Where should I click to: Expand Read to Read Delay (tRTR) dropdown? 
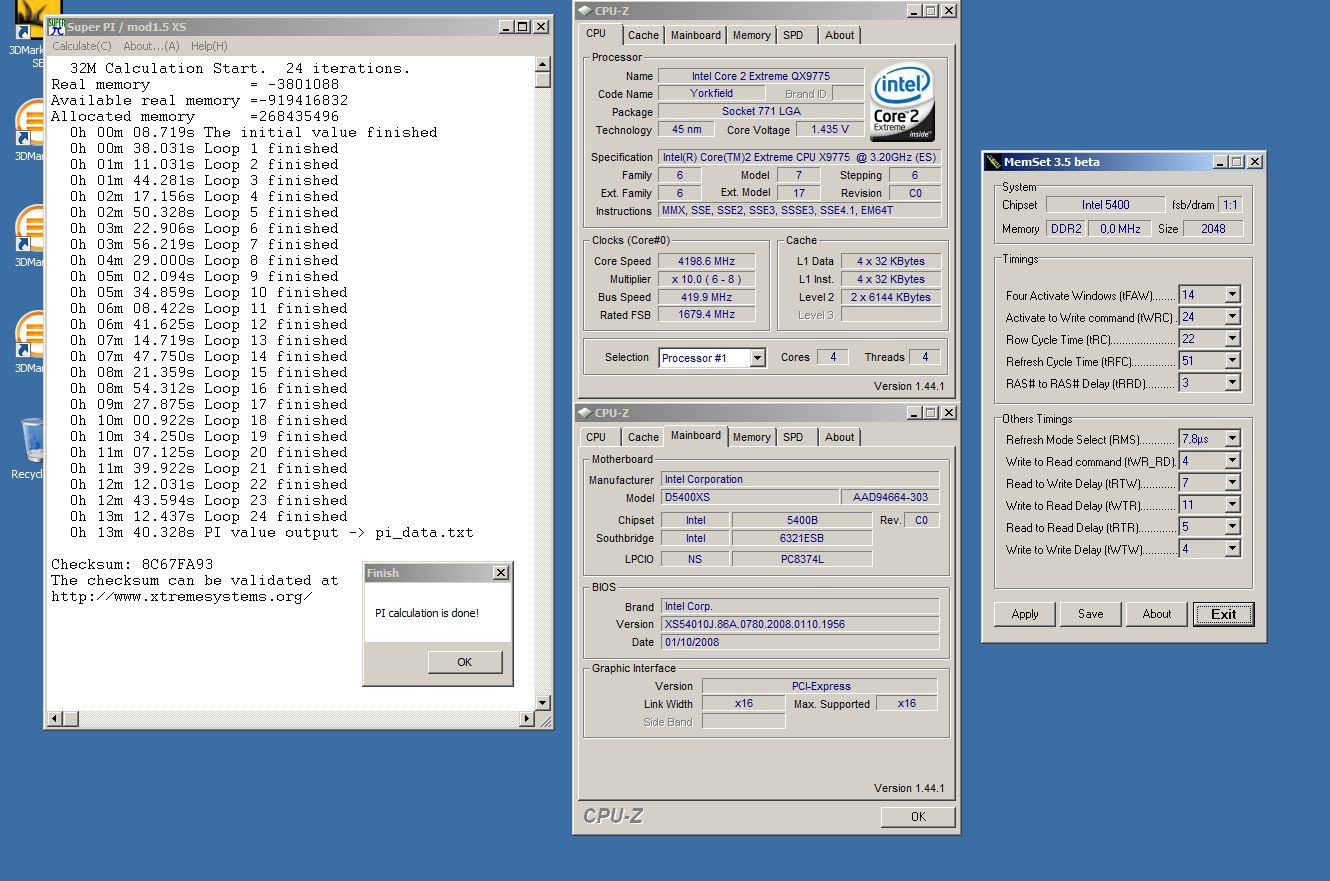click(x=1232, y=527)
